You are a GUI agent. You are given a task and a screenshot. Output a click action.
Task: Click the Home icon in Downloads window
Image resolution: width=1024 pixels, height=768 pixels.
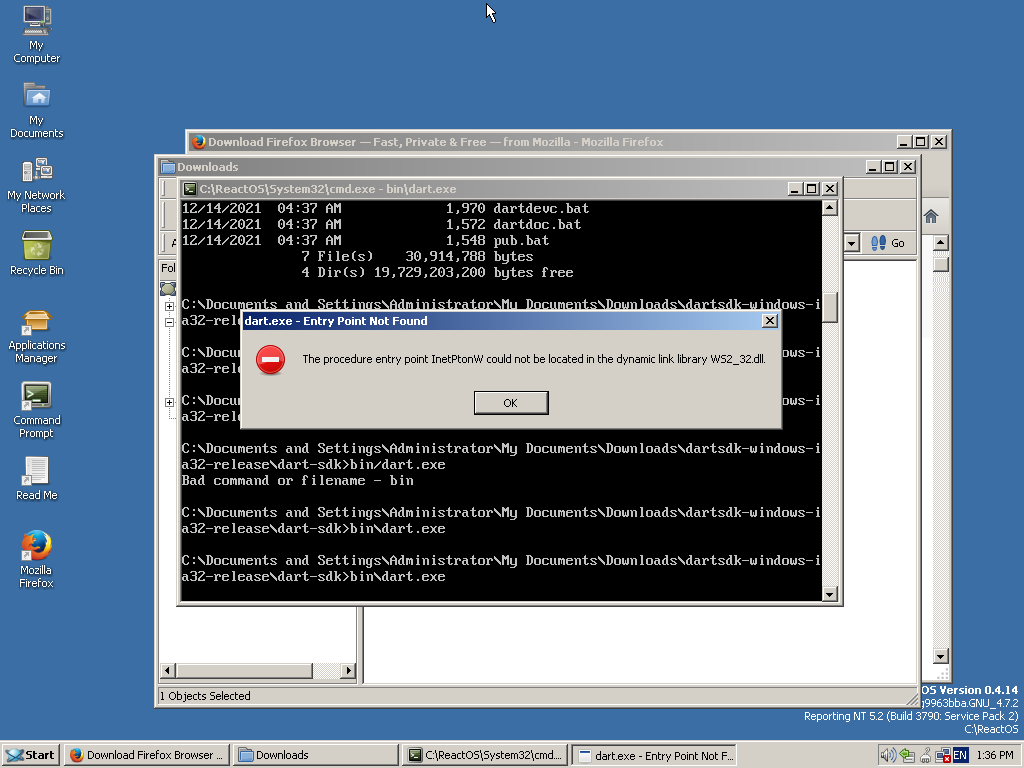point(931,216)
